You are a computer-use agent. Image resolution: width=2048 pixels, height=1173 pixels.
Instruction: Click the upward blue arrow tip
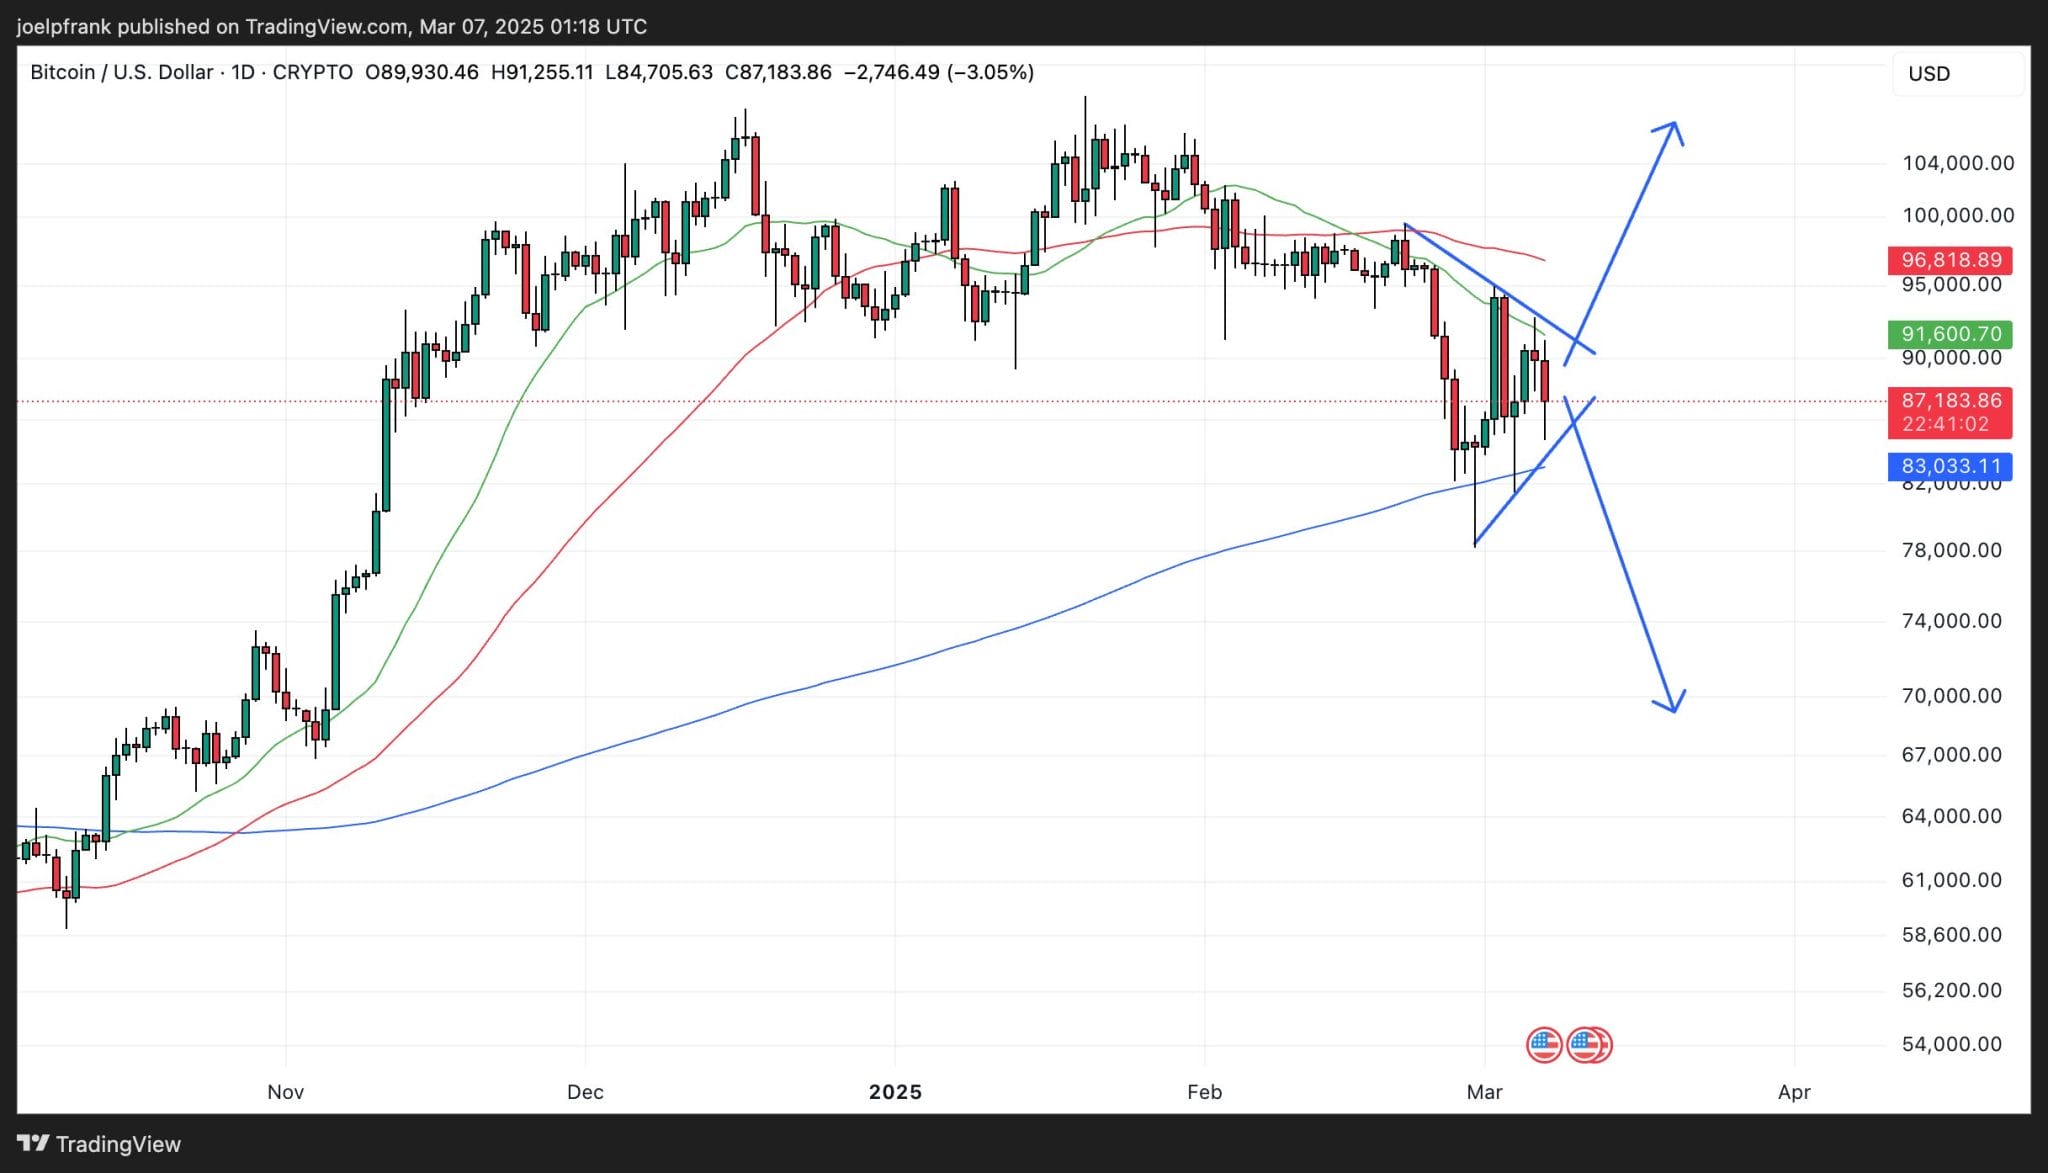[x=1673, y=126]
